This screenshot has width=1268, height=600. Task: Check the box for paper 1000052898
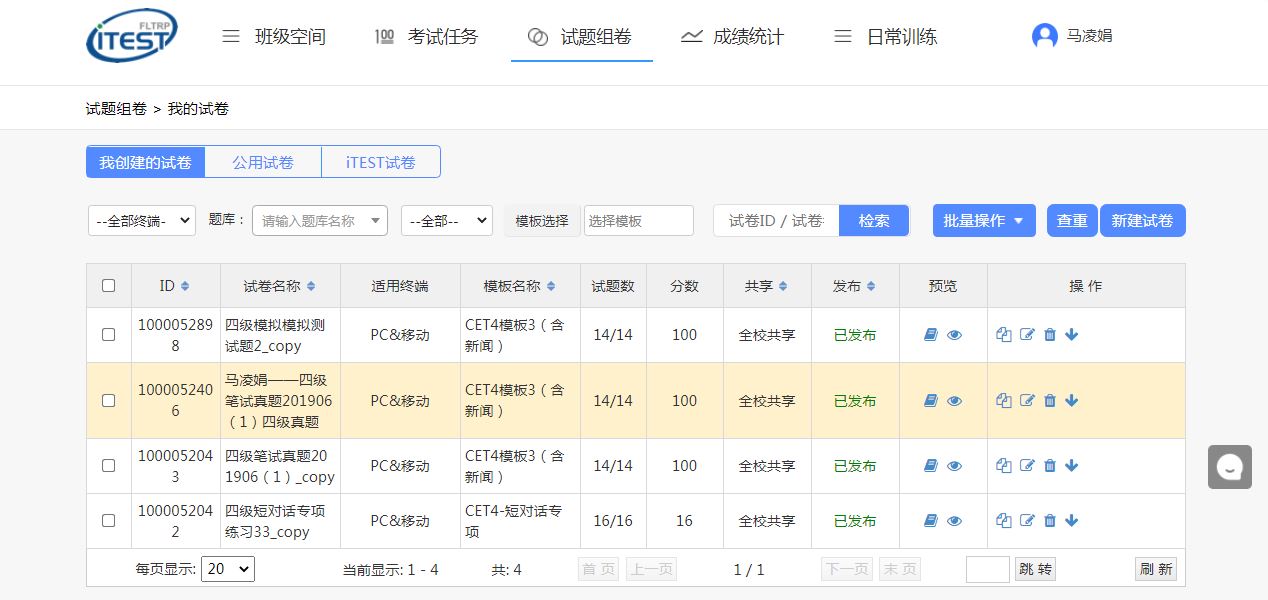point(109,335)
